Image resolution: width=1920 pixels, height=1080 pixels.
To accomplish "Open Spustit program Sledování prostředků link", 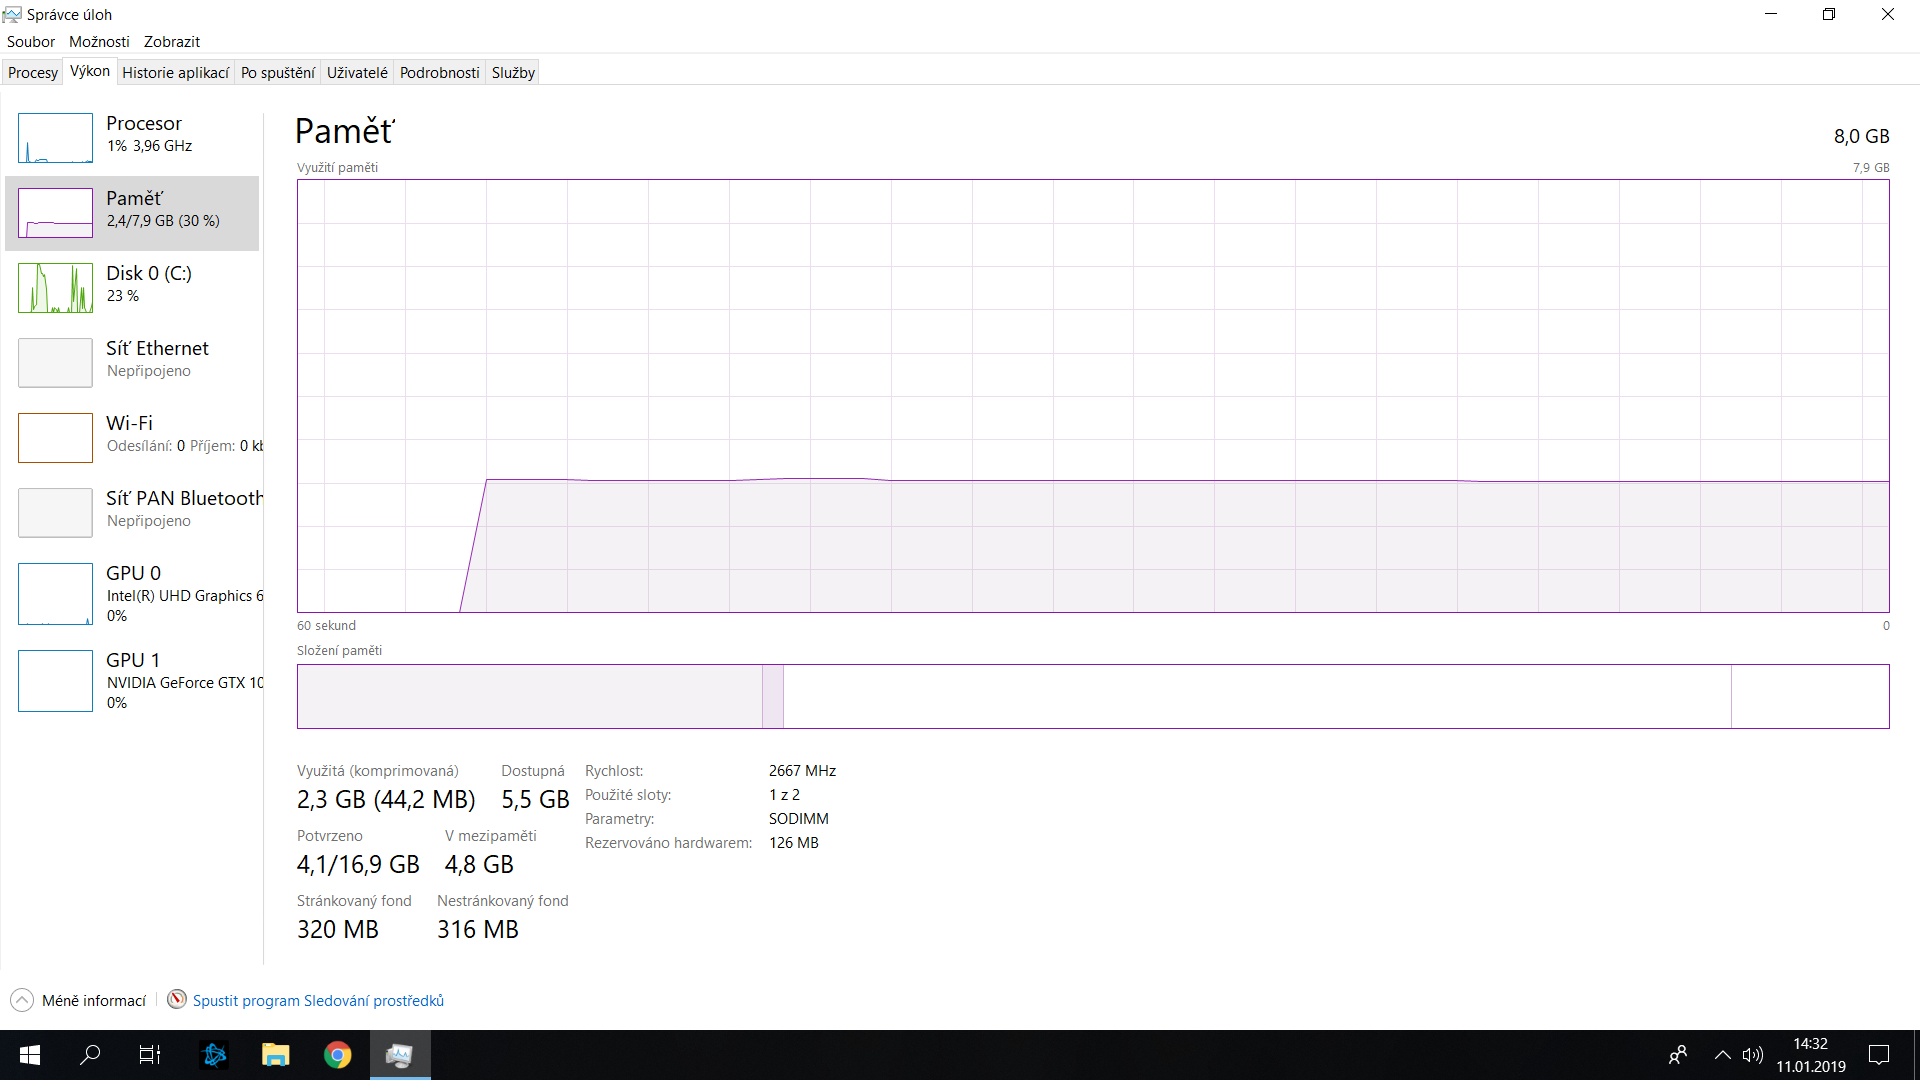I will pyautogui.click(x=318, y=1001).
